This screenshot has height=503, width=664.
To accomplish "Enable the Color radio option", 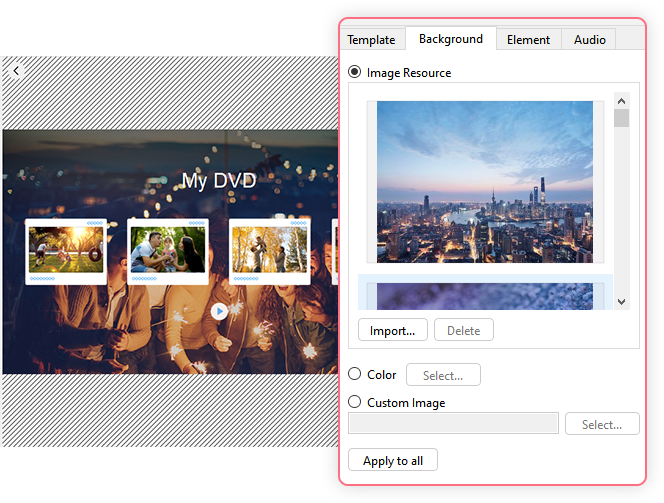I will (355, 375).
